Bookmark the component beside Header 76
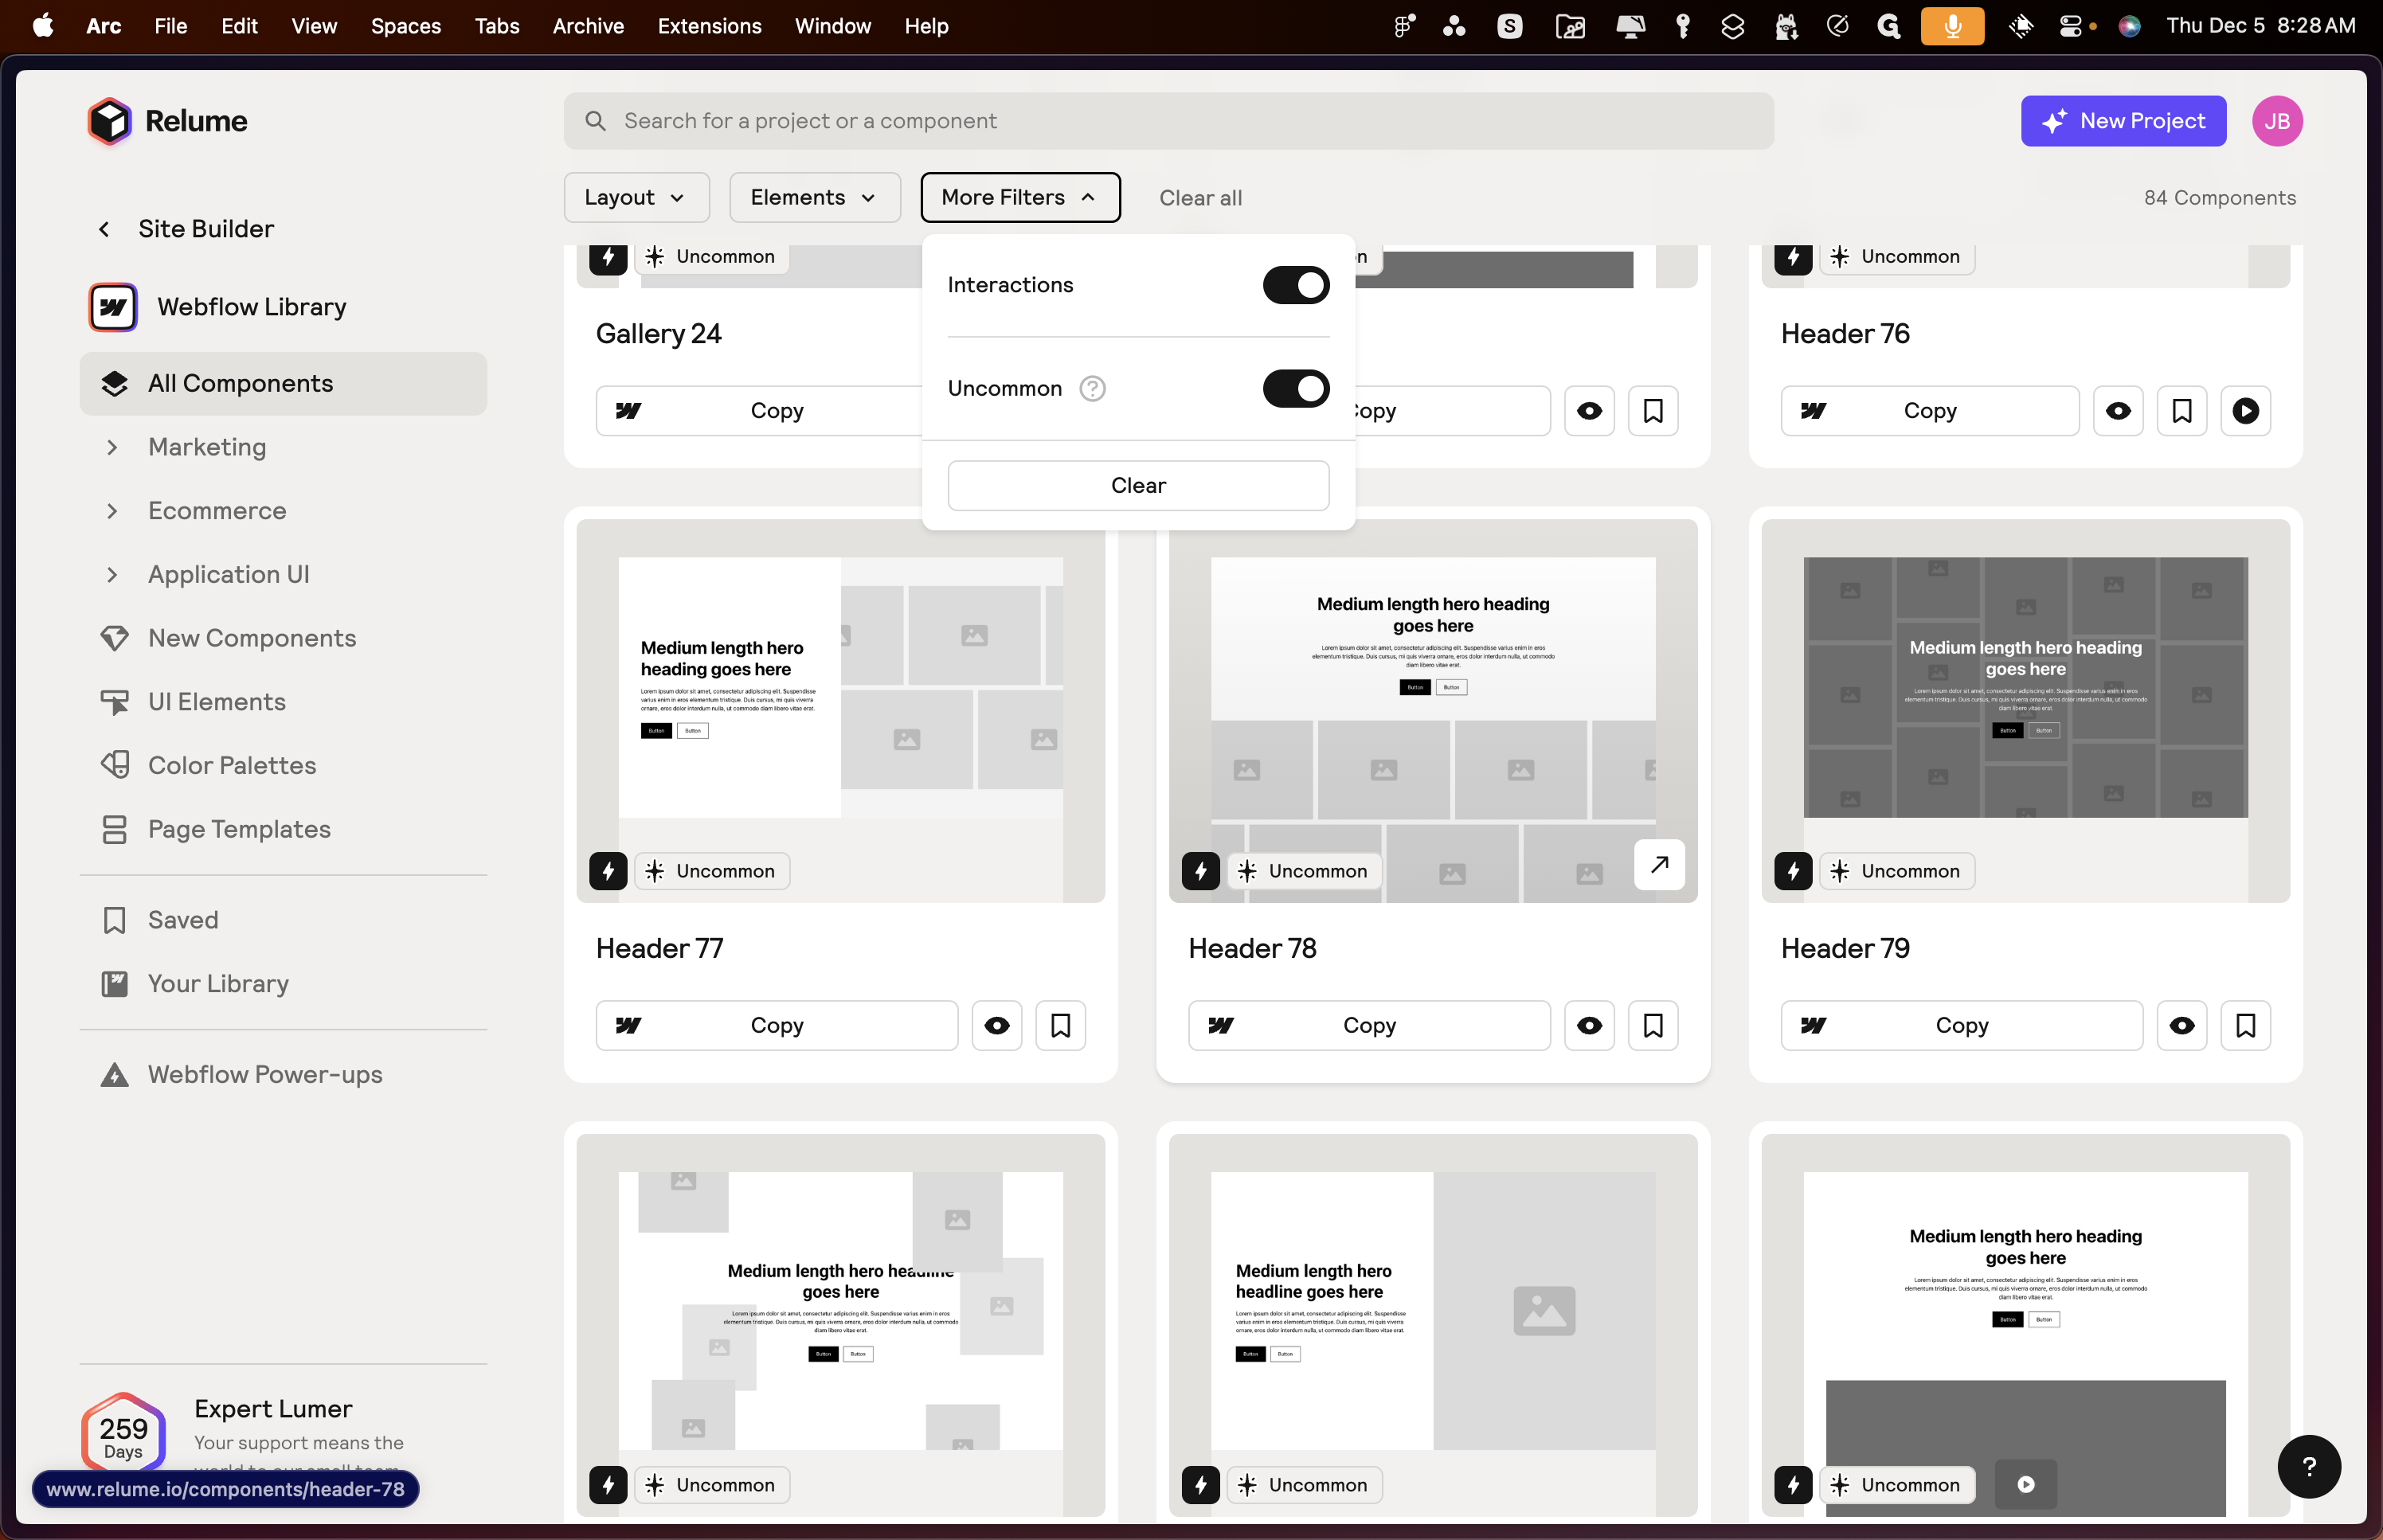This screenshot has height=1540, width=2383. (x=1653, y=411)
